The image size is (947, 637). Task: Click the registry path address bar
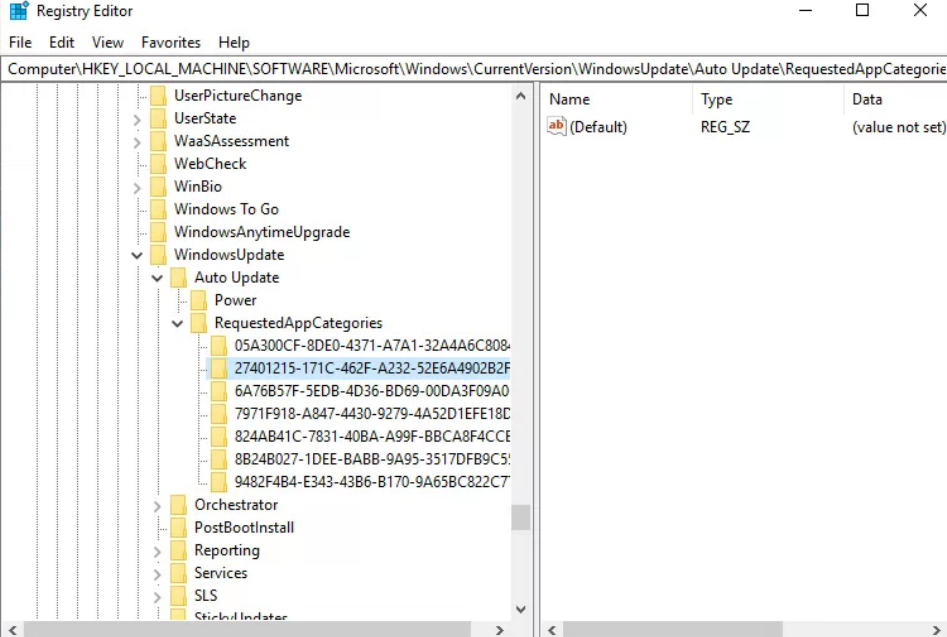click(474, 69)
